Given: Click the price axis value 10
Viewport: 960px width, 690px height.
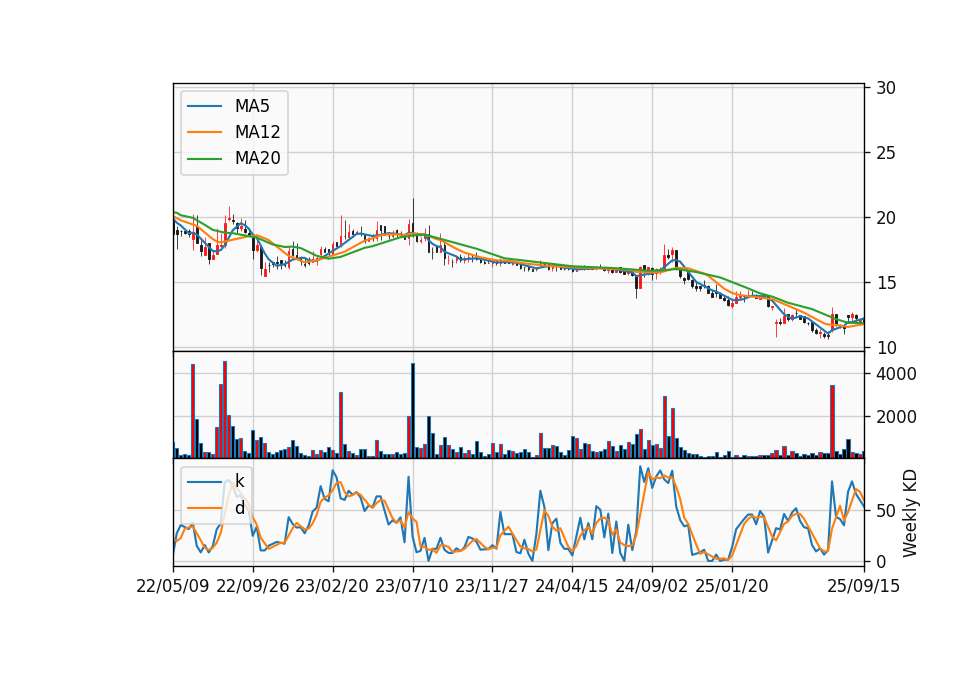Looking at the screenshot, I should coord(885,348).
